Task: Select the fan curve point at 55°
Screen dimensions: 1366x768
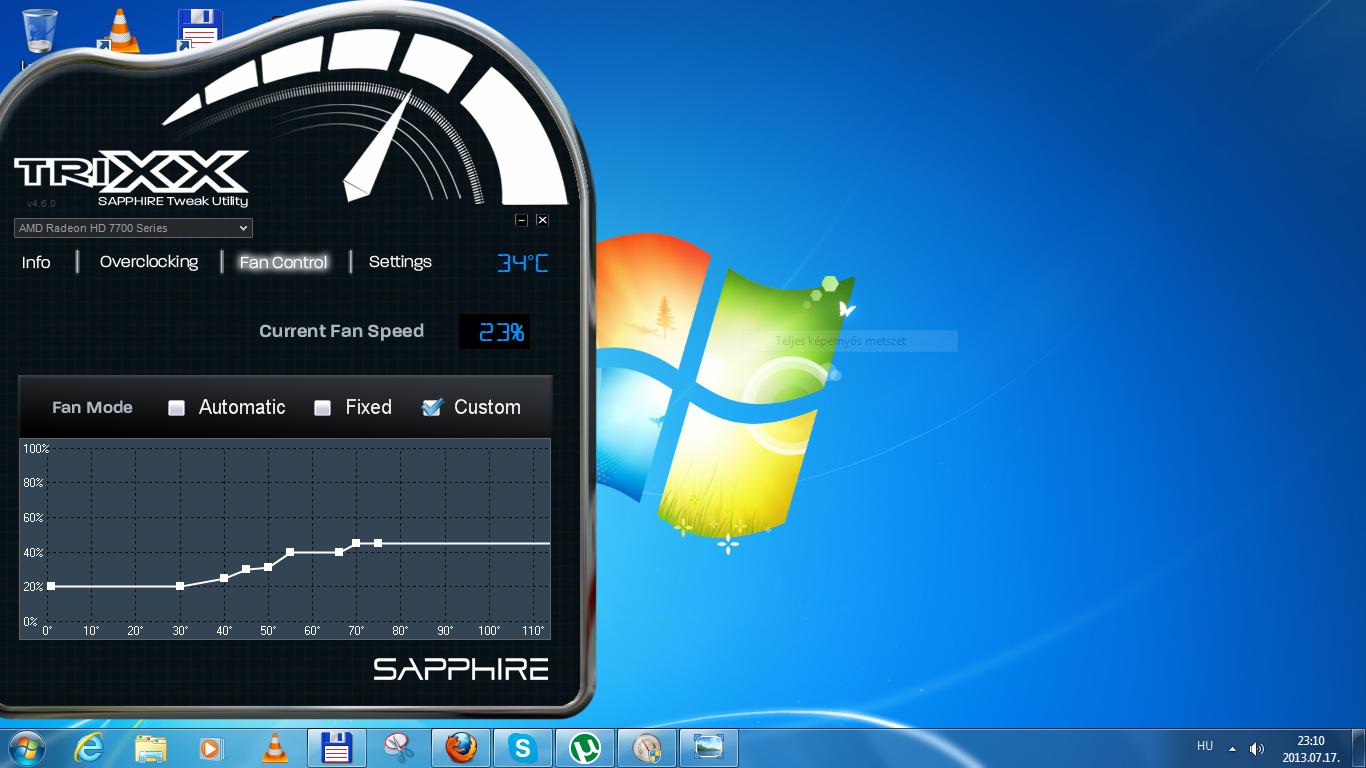Action: [x=290, y=552]
